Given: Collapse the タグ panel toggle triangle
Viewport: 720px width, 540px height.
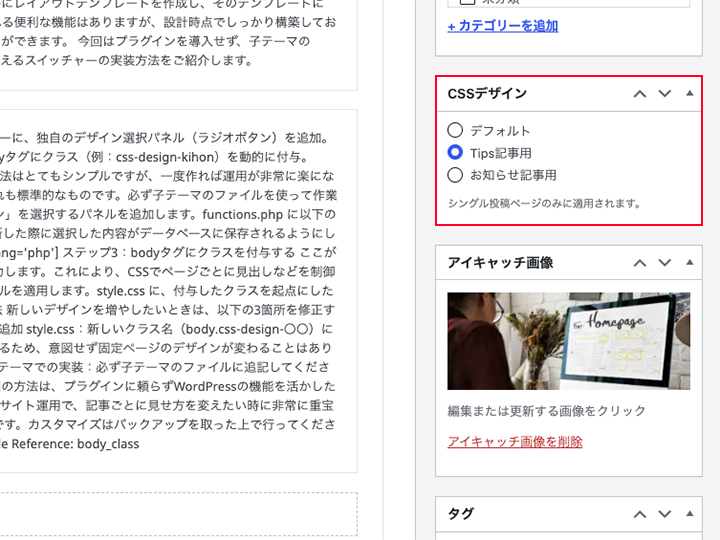Looking at the screenshot, I should pyautogui.click(x=689, y=513).
